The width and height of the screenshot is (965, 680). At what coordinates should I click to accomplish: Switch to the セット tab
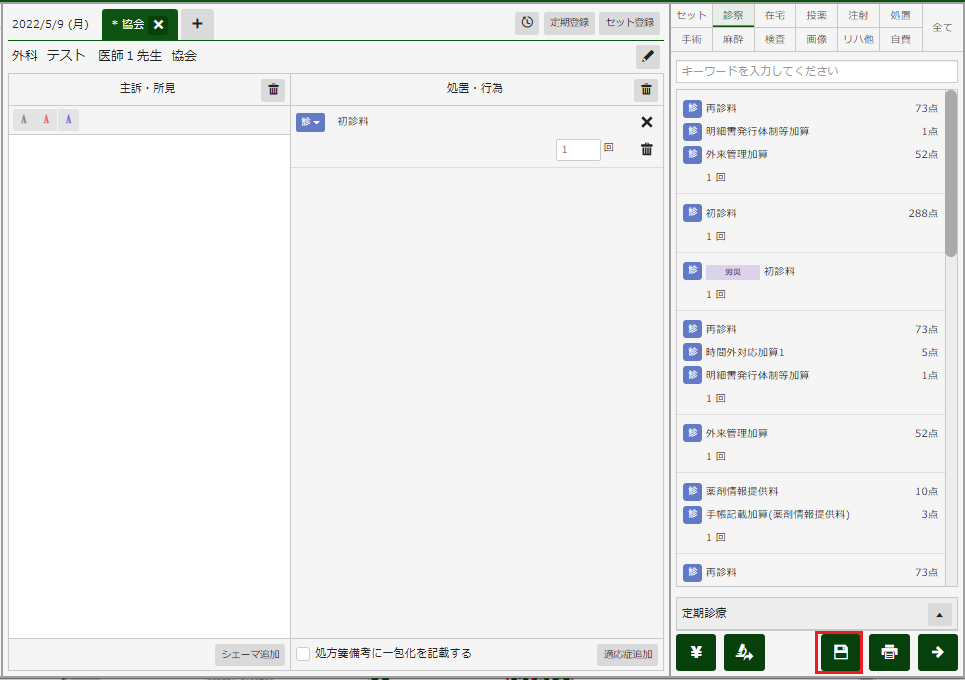pyautogui.click(x=692, y=15)
